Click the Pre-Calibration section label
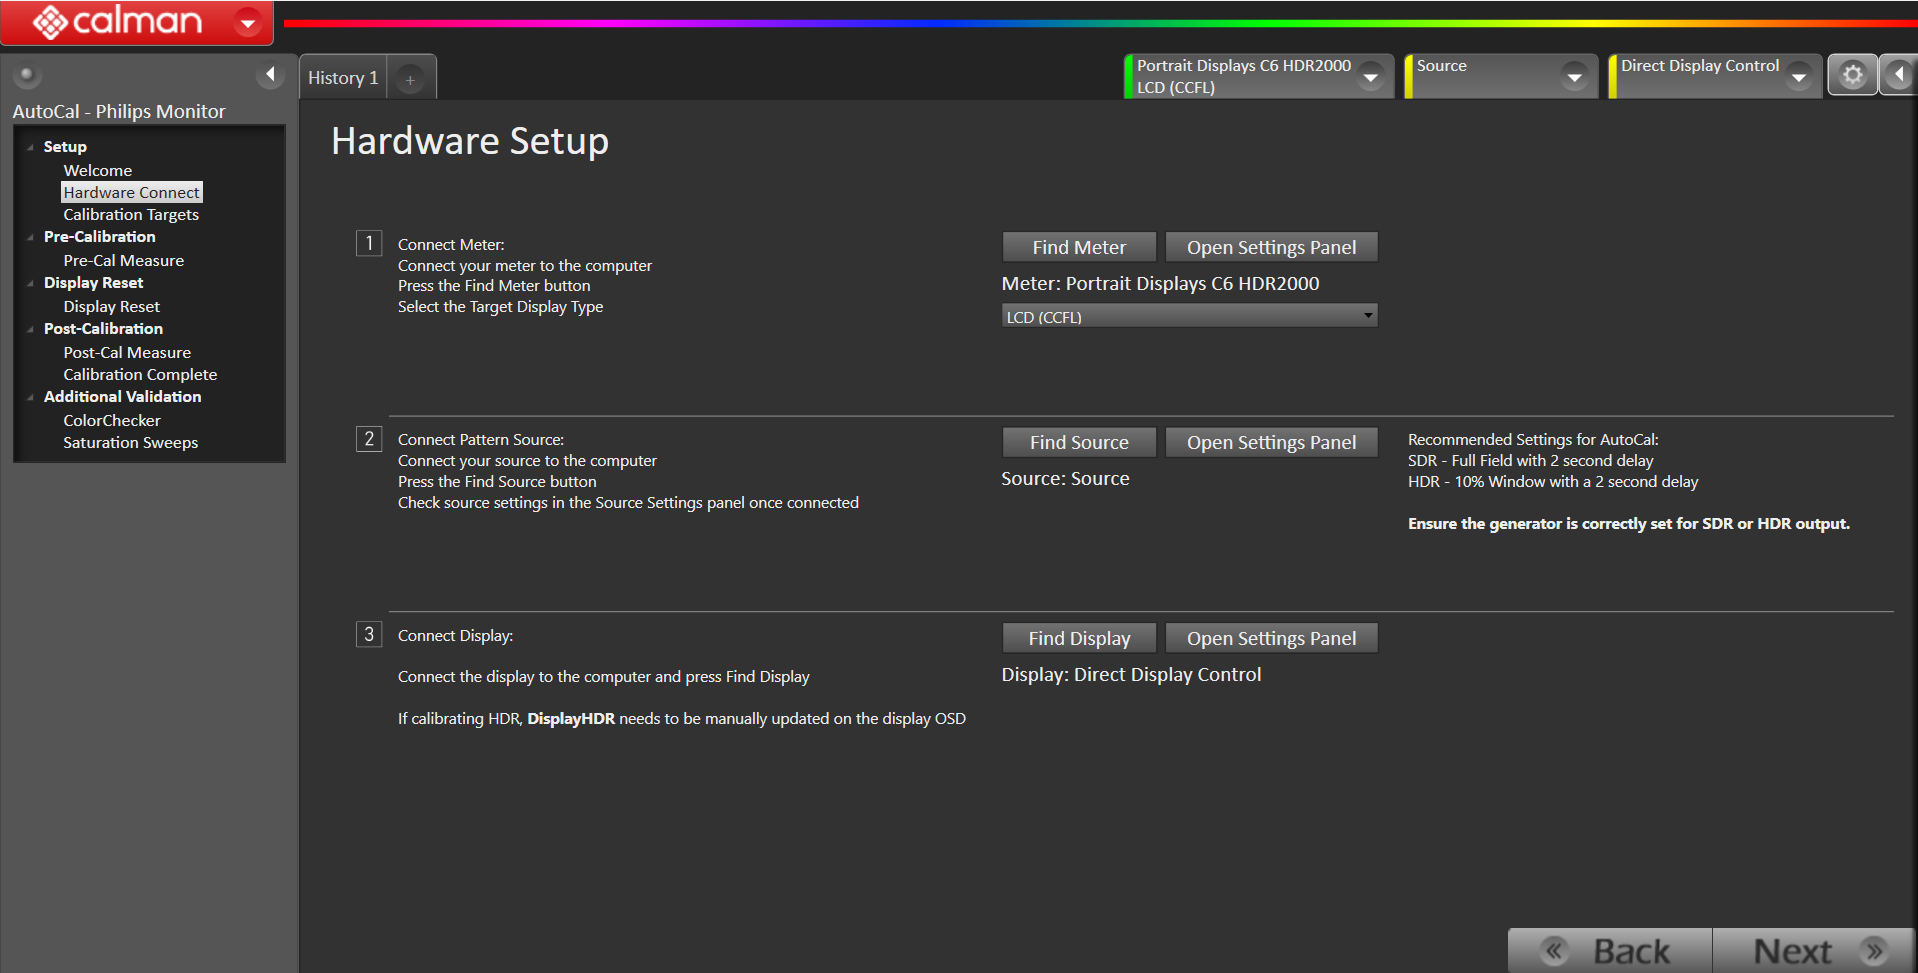 click(x=99, y=237)
